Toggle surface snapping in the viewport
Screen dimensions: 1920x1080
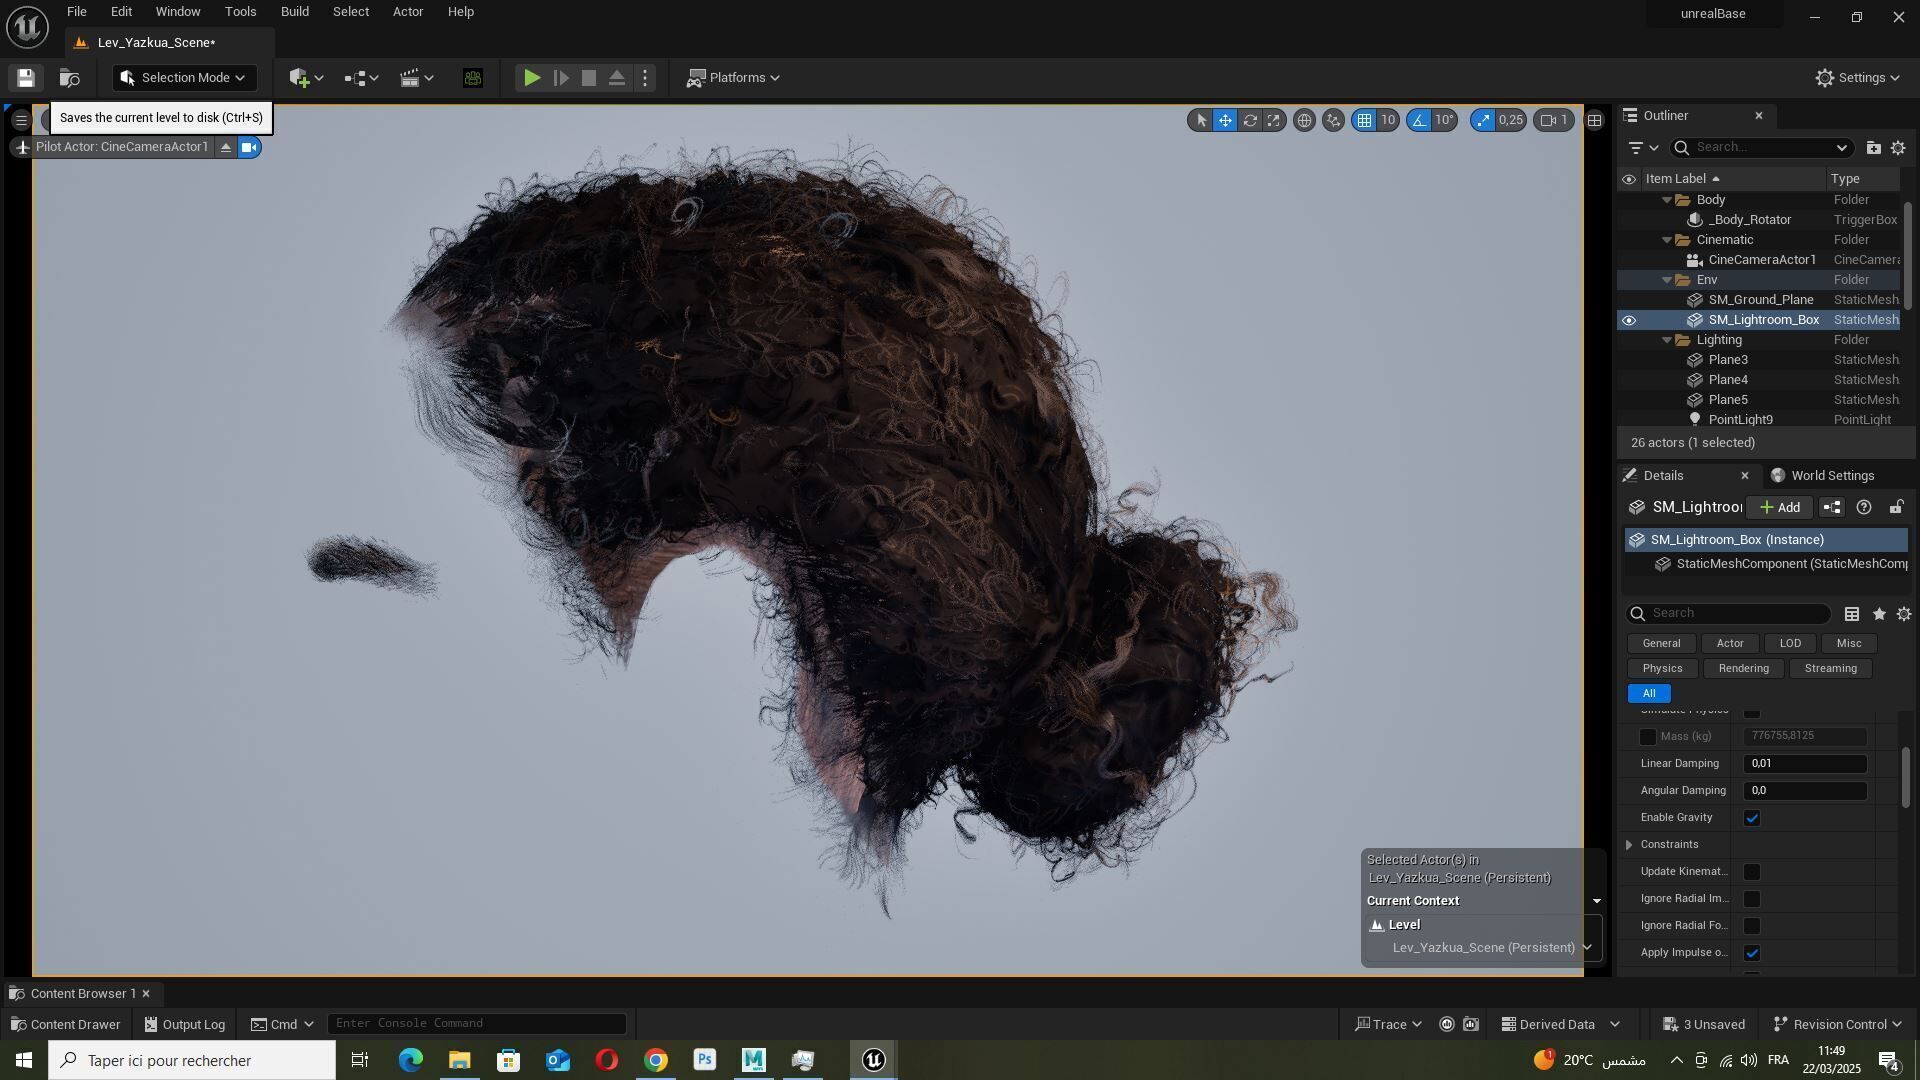click(x=1333, y=120)
